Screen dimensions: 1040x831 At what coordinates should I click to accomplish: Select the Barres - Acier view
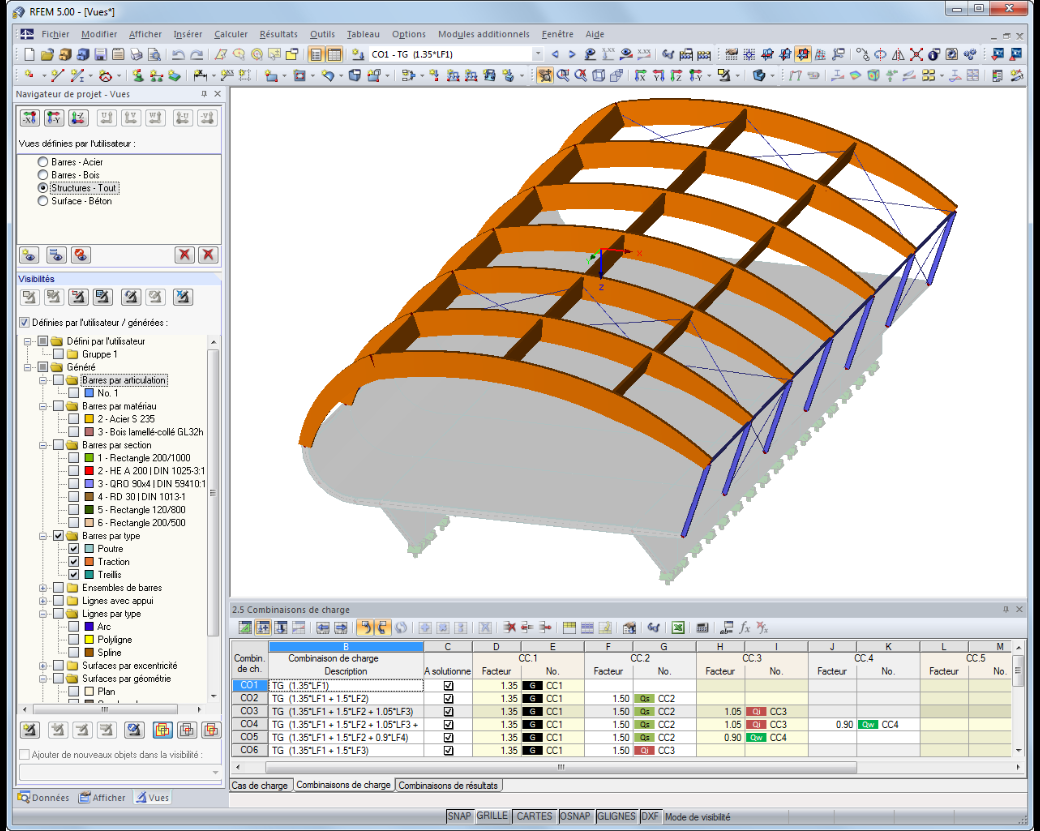tap(70, 162)
